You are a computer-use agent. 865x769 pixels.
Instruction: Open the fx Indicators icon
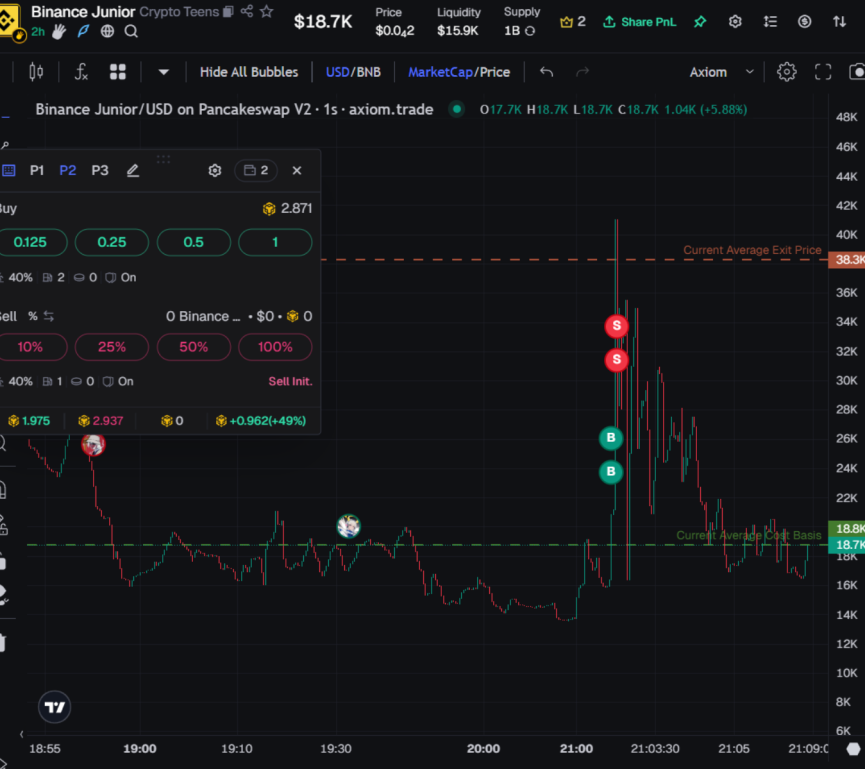pos(81,72)
